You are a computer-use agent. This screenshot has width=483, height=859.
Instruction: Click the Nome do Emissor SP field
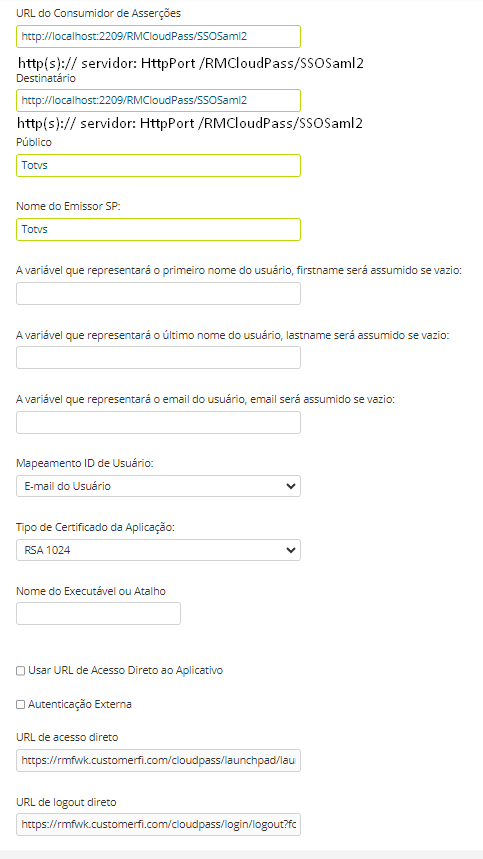158,230
